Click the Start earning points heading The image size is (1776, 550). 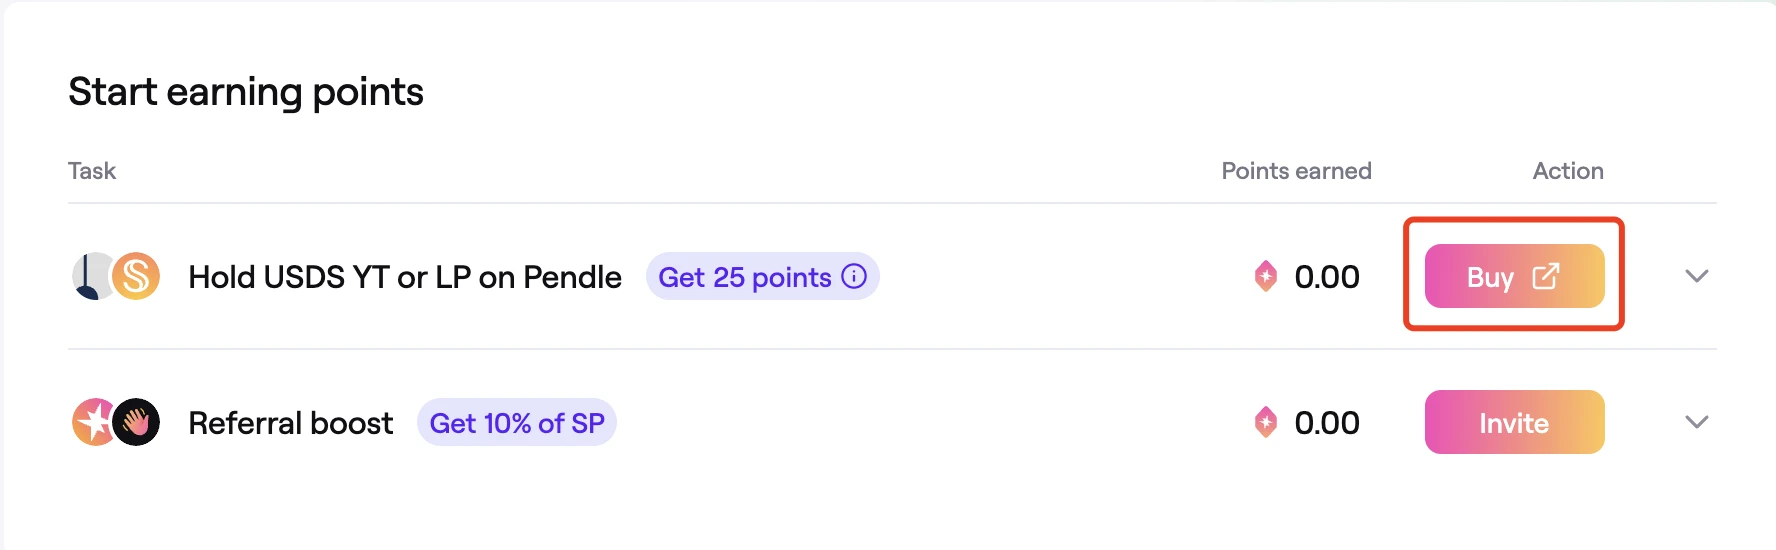246,92
